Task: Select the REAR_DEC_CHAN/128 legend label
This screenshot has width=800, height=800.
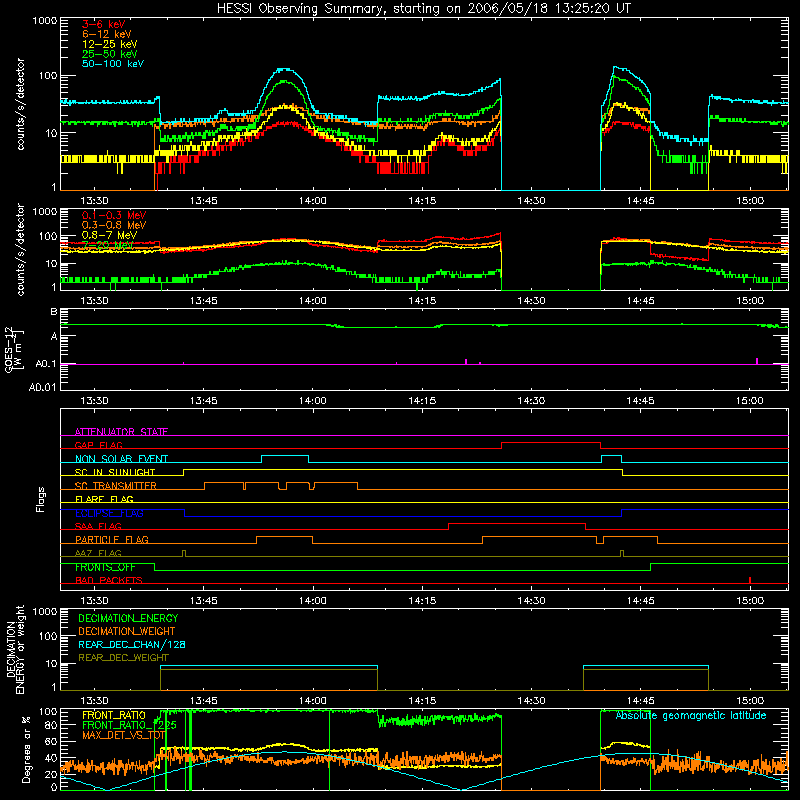Action: click(x=132, y=644)
